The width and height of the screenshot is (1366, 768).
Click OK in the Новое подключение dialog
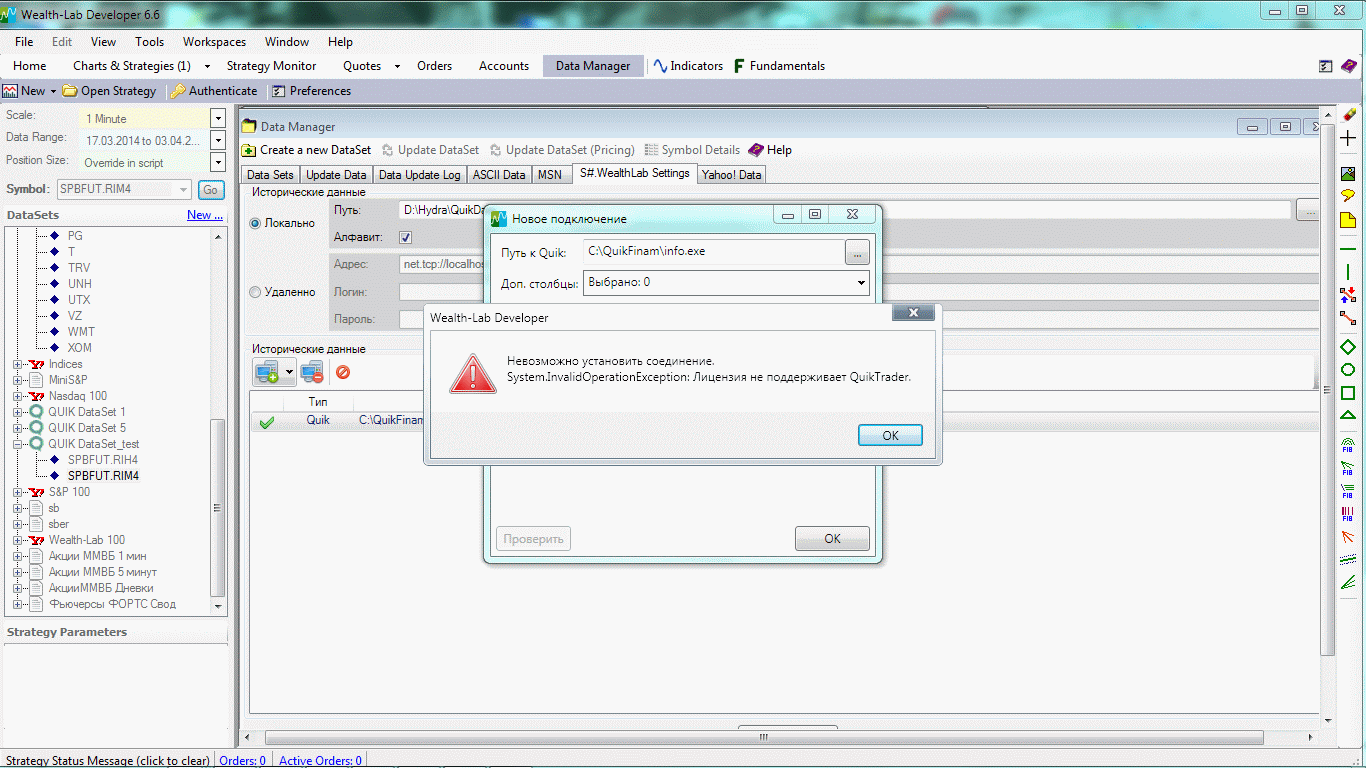coord(832,538)
